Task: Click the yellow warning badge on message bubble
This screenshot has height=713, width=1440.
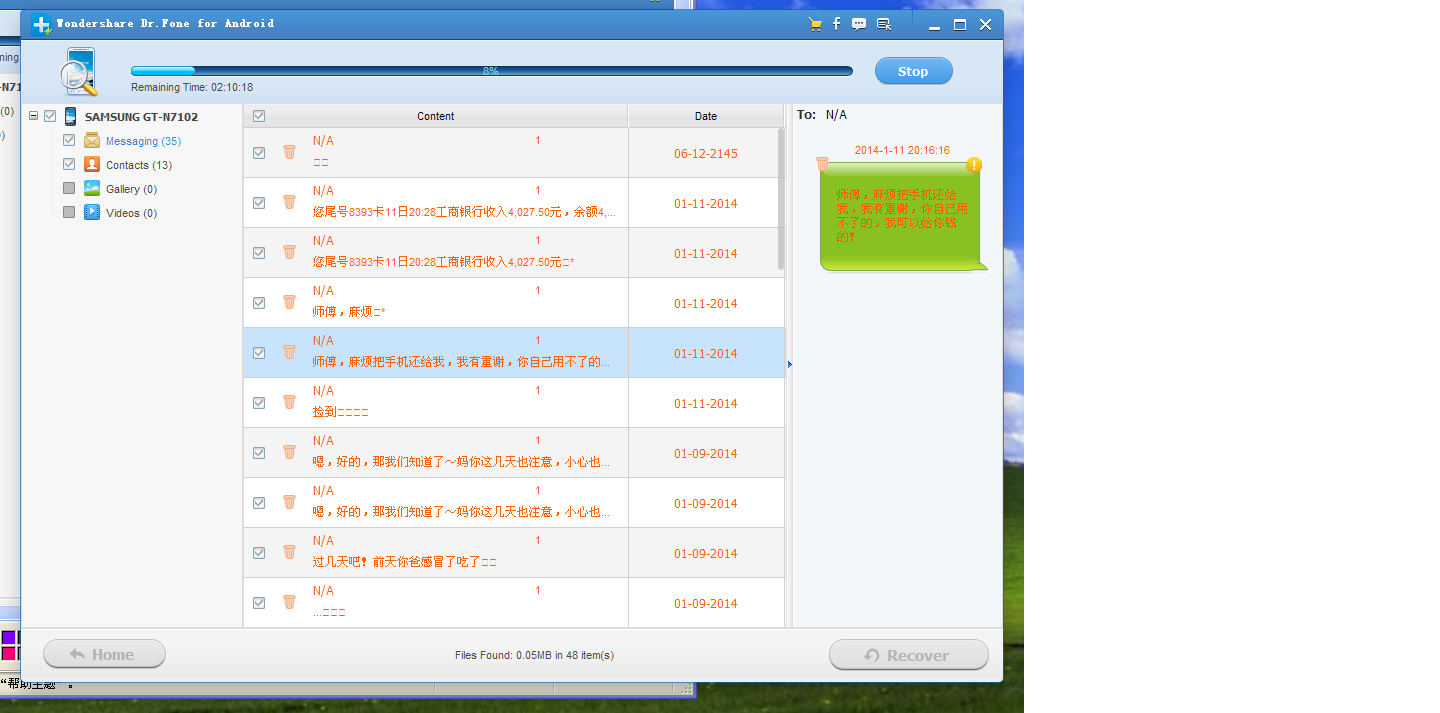Action: pos(974,165)
